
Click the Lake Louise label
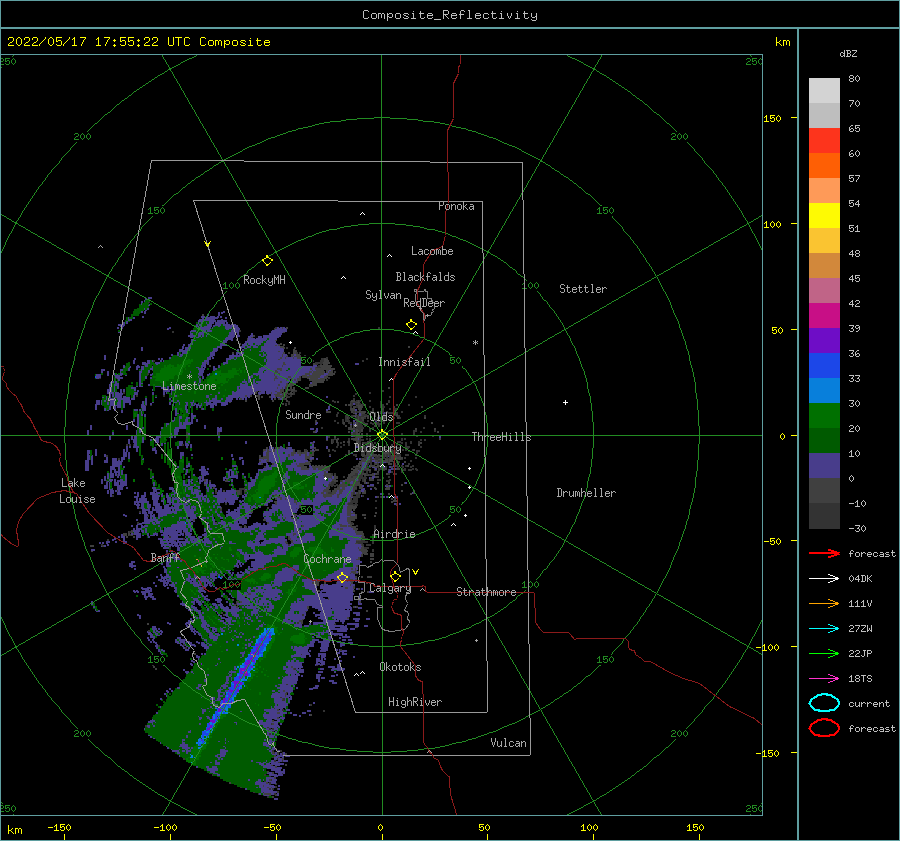coord(77,491)
